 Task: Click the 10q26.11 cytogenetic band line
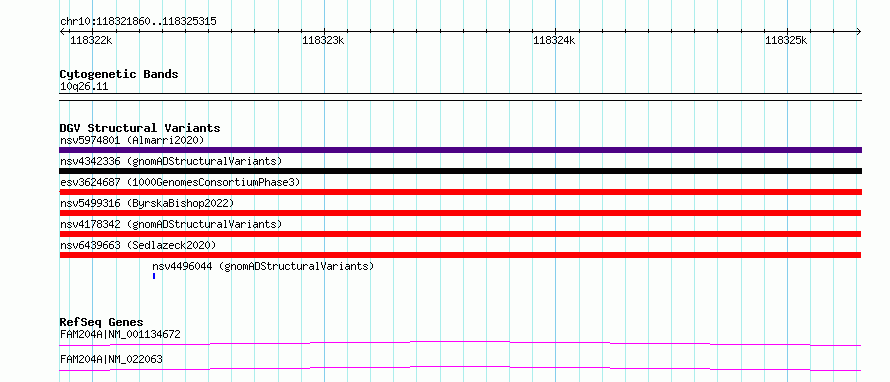[460, 97]
